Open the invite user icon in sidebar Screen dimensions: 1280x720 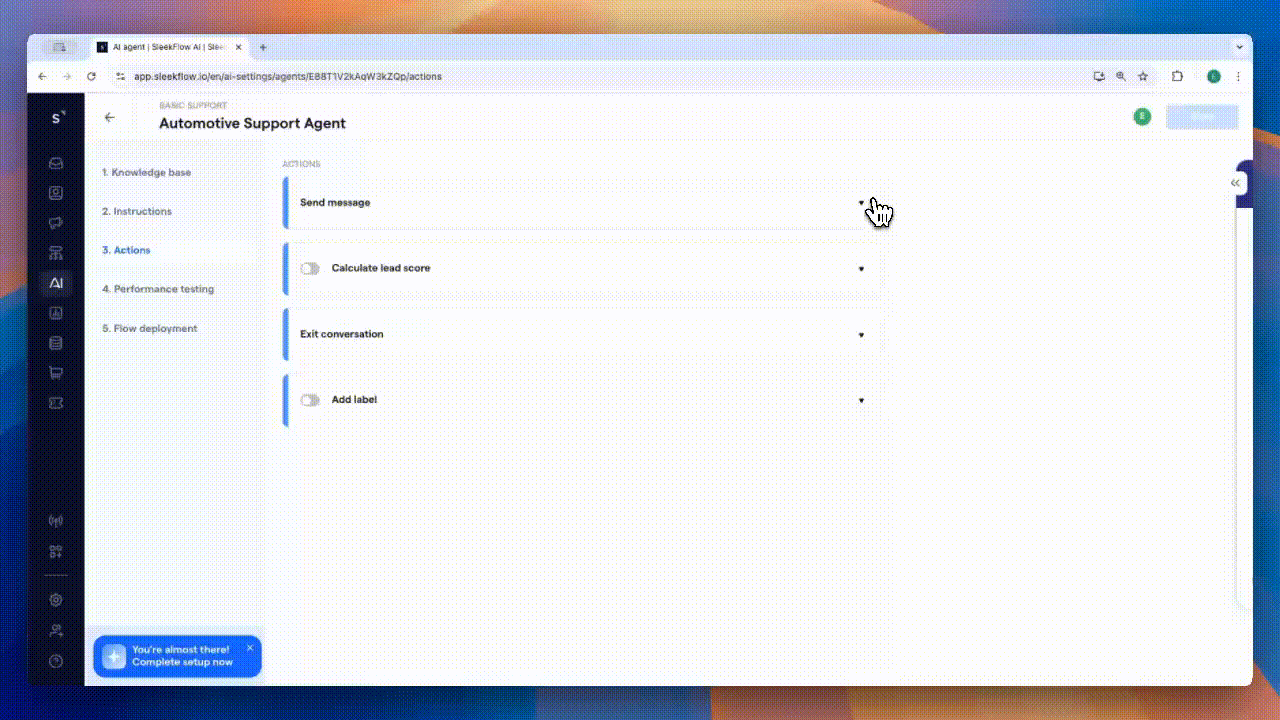pyautogui.click(x=56, y=631)
